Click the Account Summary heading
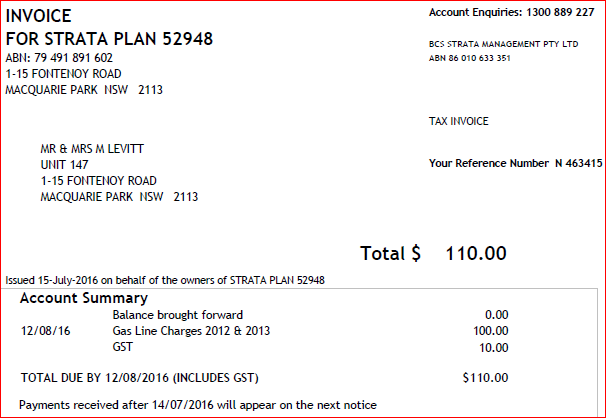The height and width of the screenshot is (418, 606). point(84,298)
